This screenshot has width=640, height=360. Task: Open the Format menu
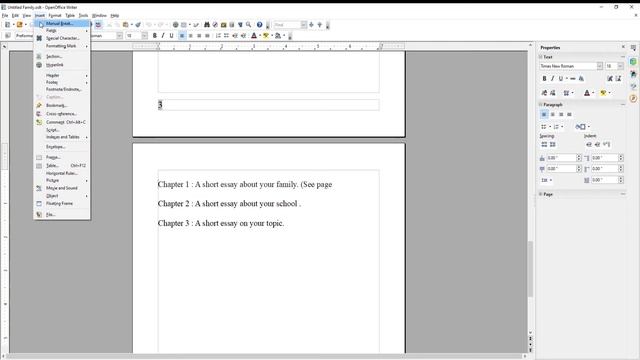pos(55,16)
